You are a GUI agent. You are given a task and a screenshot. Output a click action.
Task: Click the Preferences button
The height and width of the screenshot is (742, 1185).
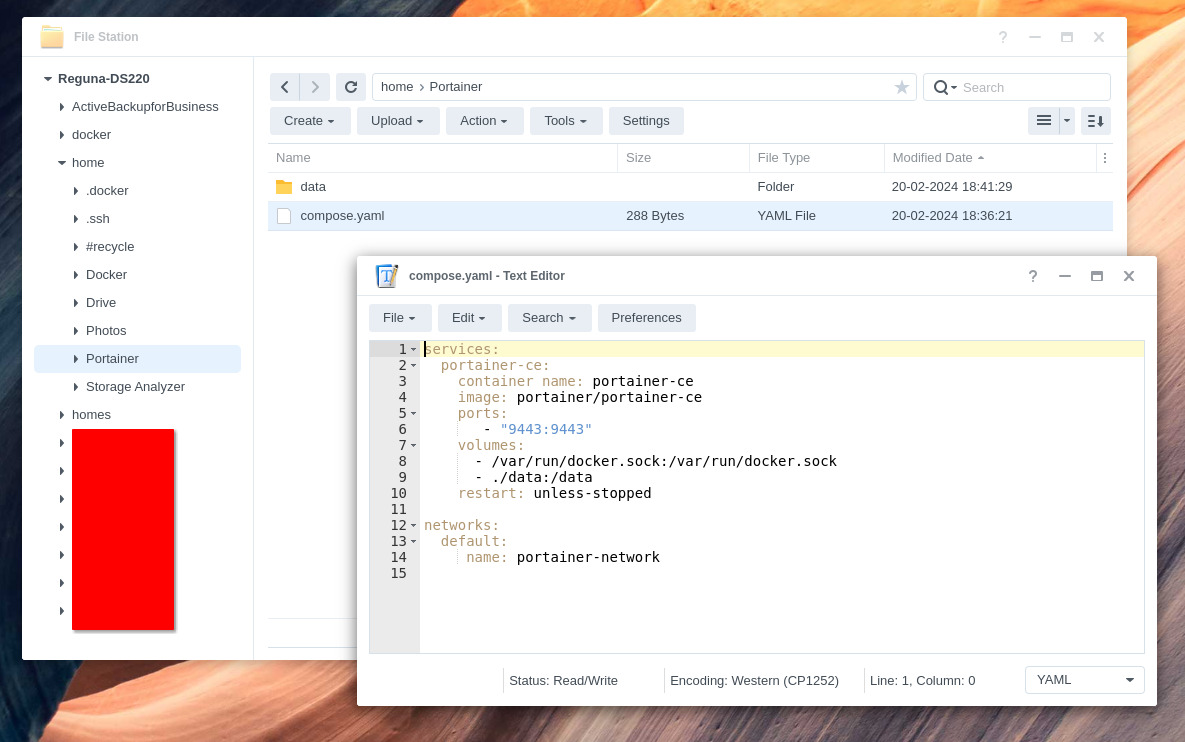click(646, 318)
